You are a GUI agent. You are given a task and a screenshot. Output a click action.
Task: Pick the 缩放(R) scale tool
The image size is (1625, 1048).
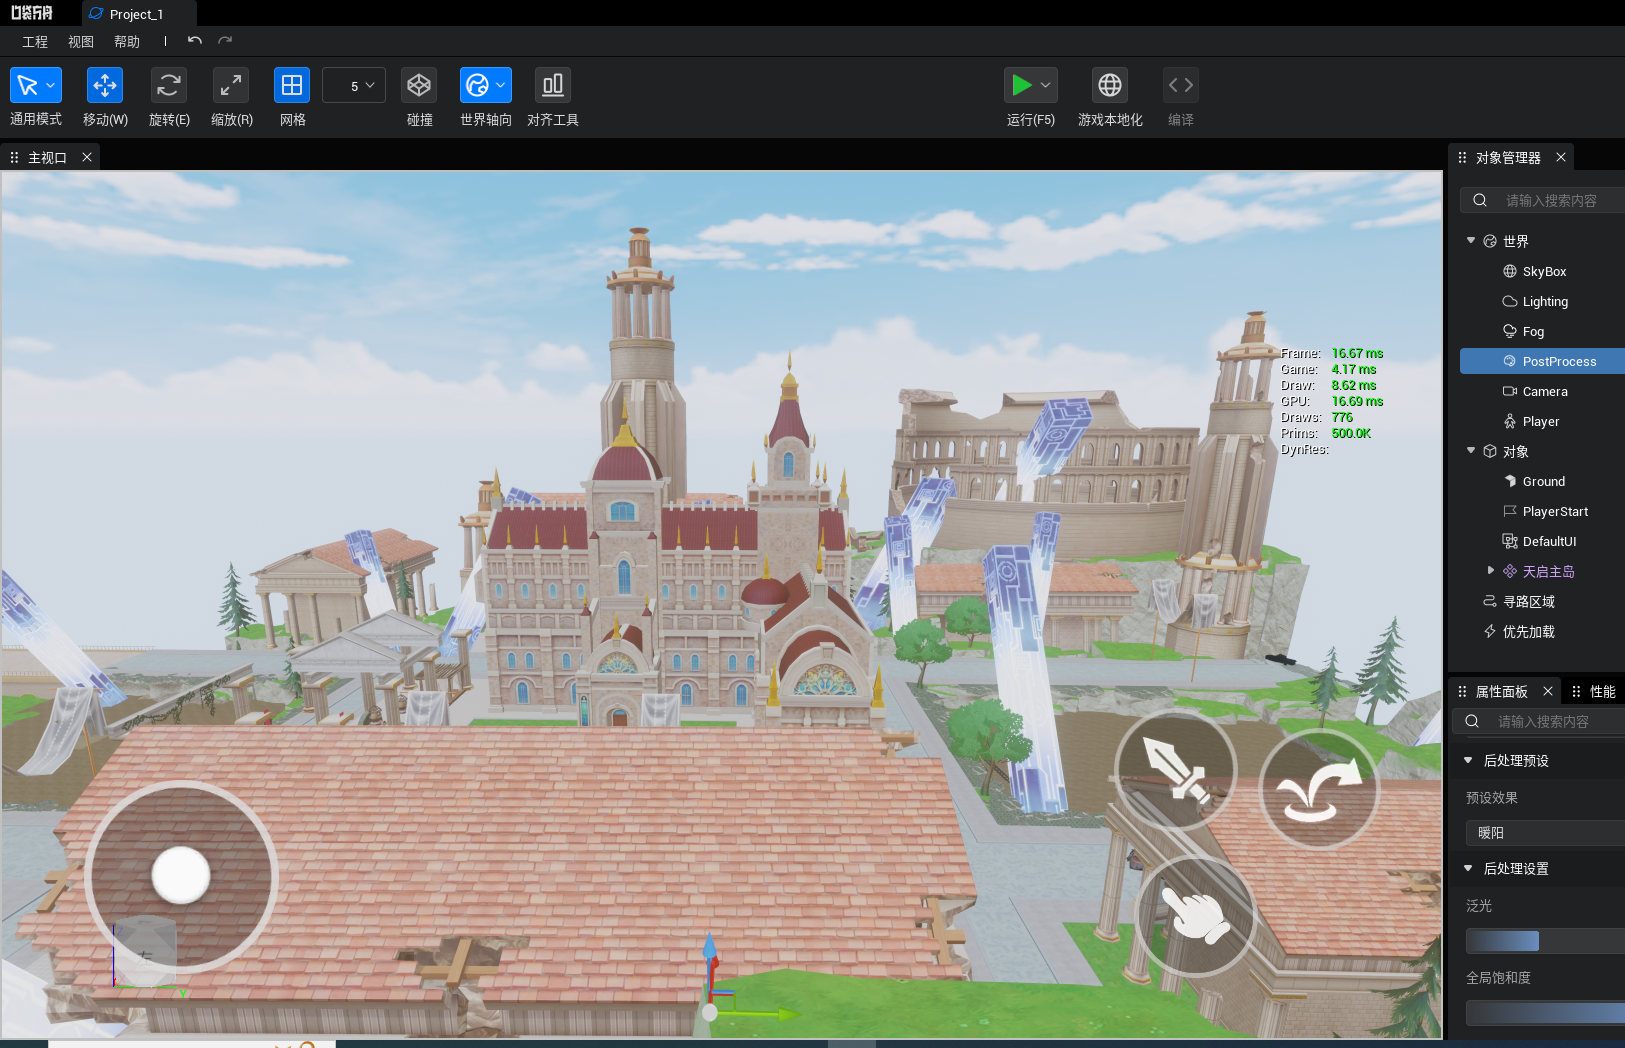pyautogui.click(x=231, y=85)
